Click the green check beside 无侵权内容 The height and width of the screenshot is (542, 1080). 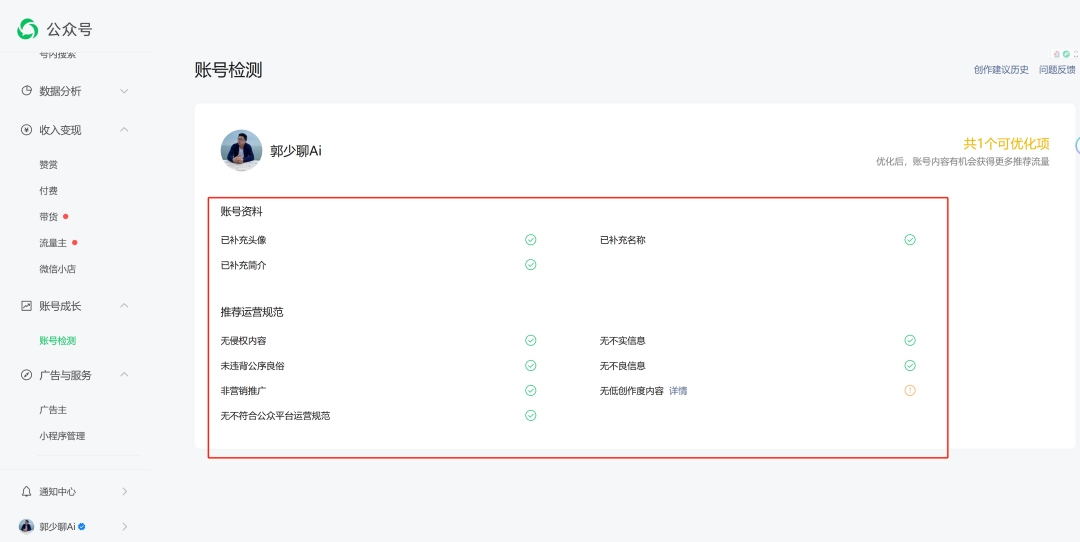click(531, 341)
